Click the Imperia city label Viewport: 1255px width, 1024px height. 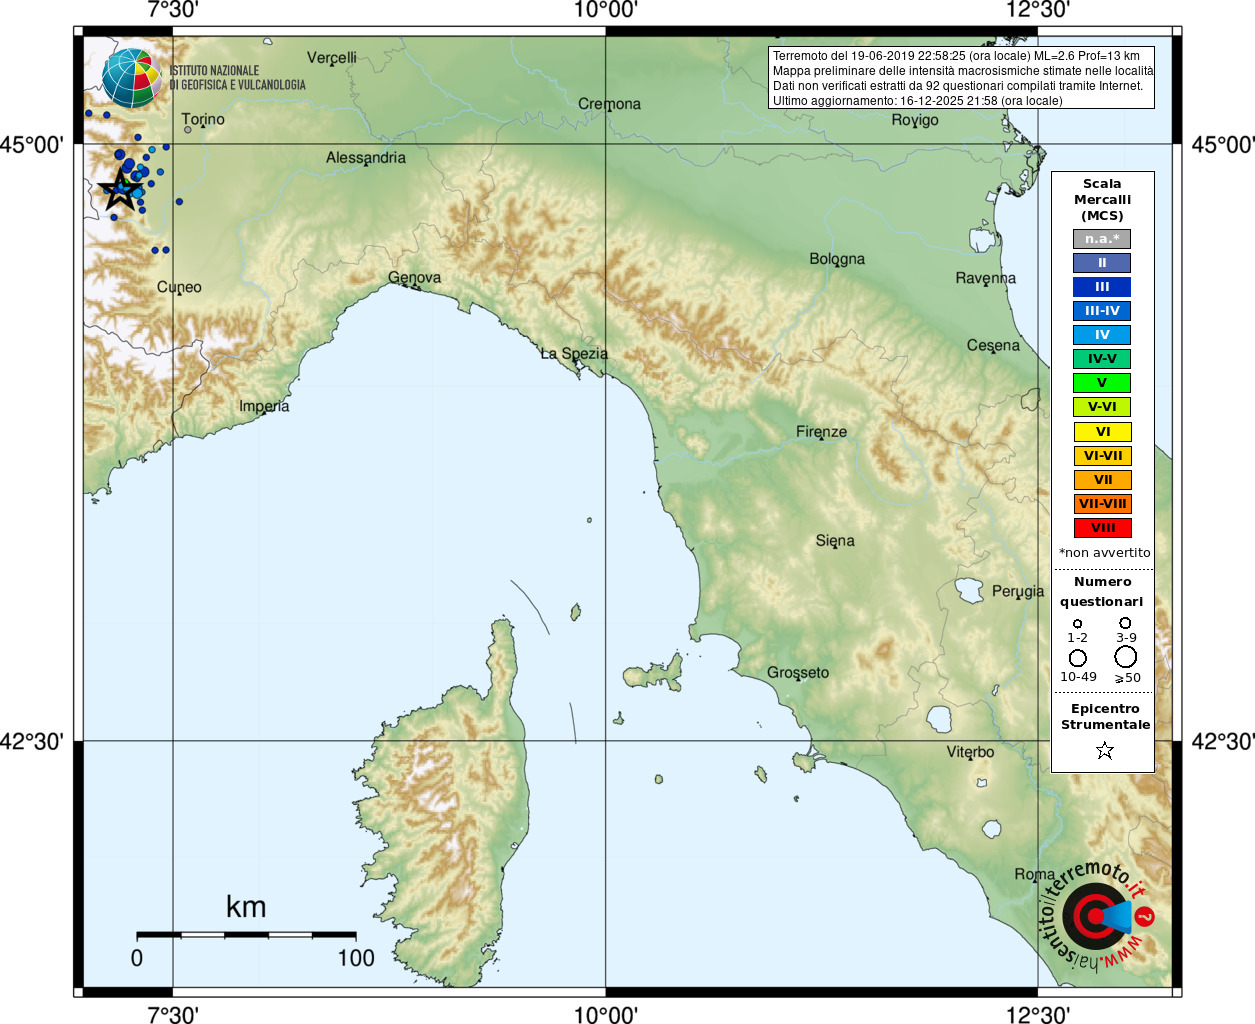click(x=264, y=406)
